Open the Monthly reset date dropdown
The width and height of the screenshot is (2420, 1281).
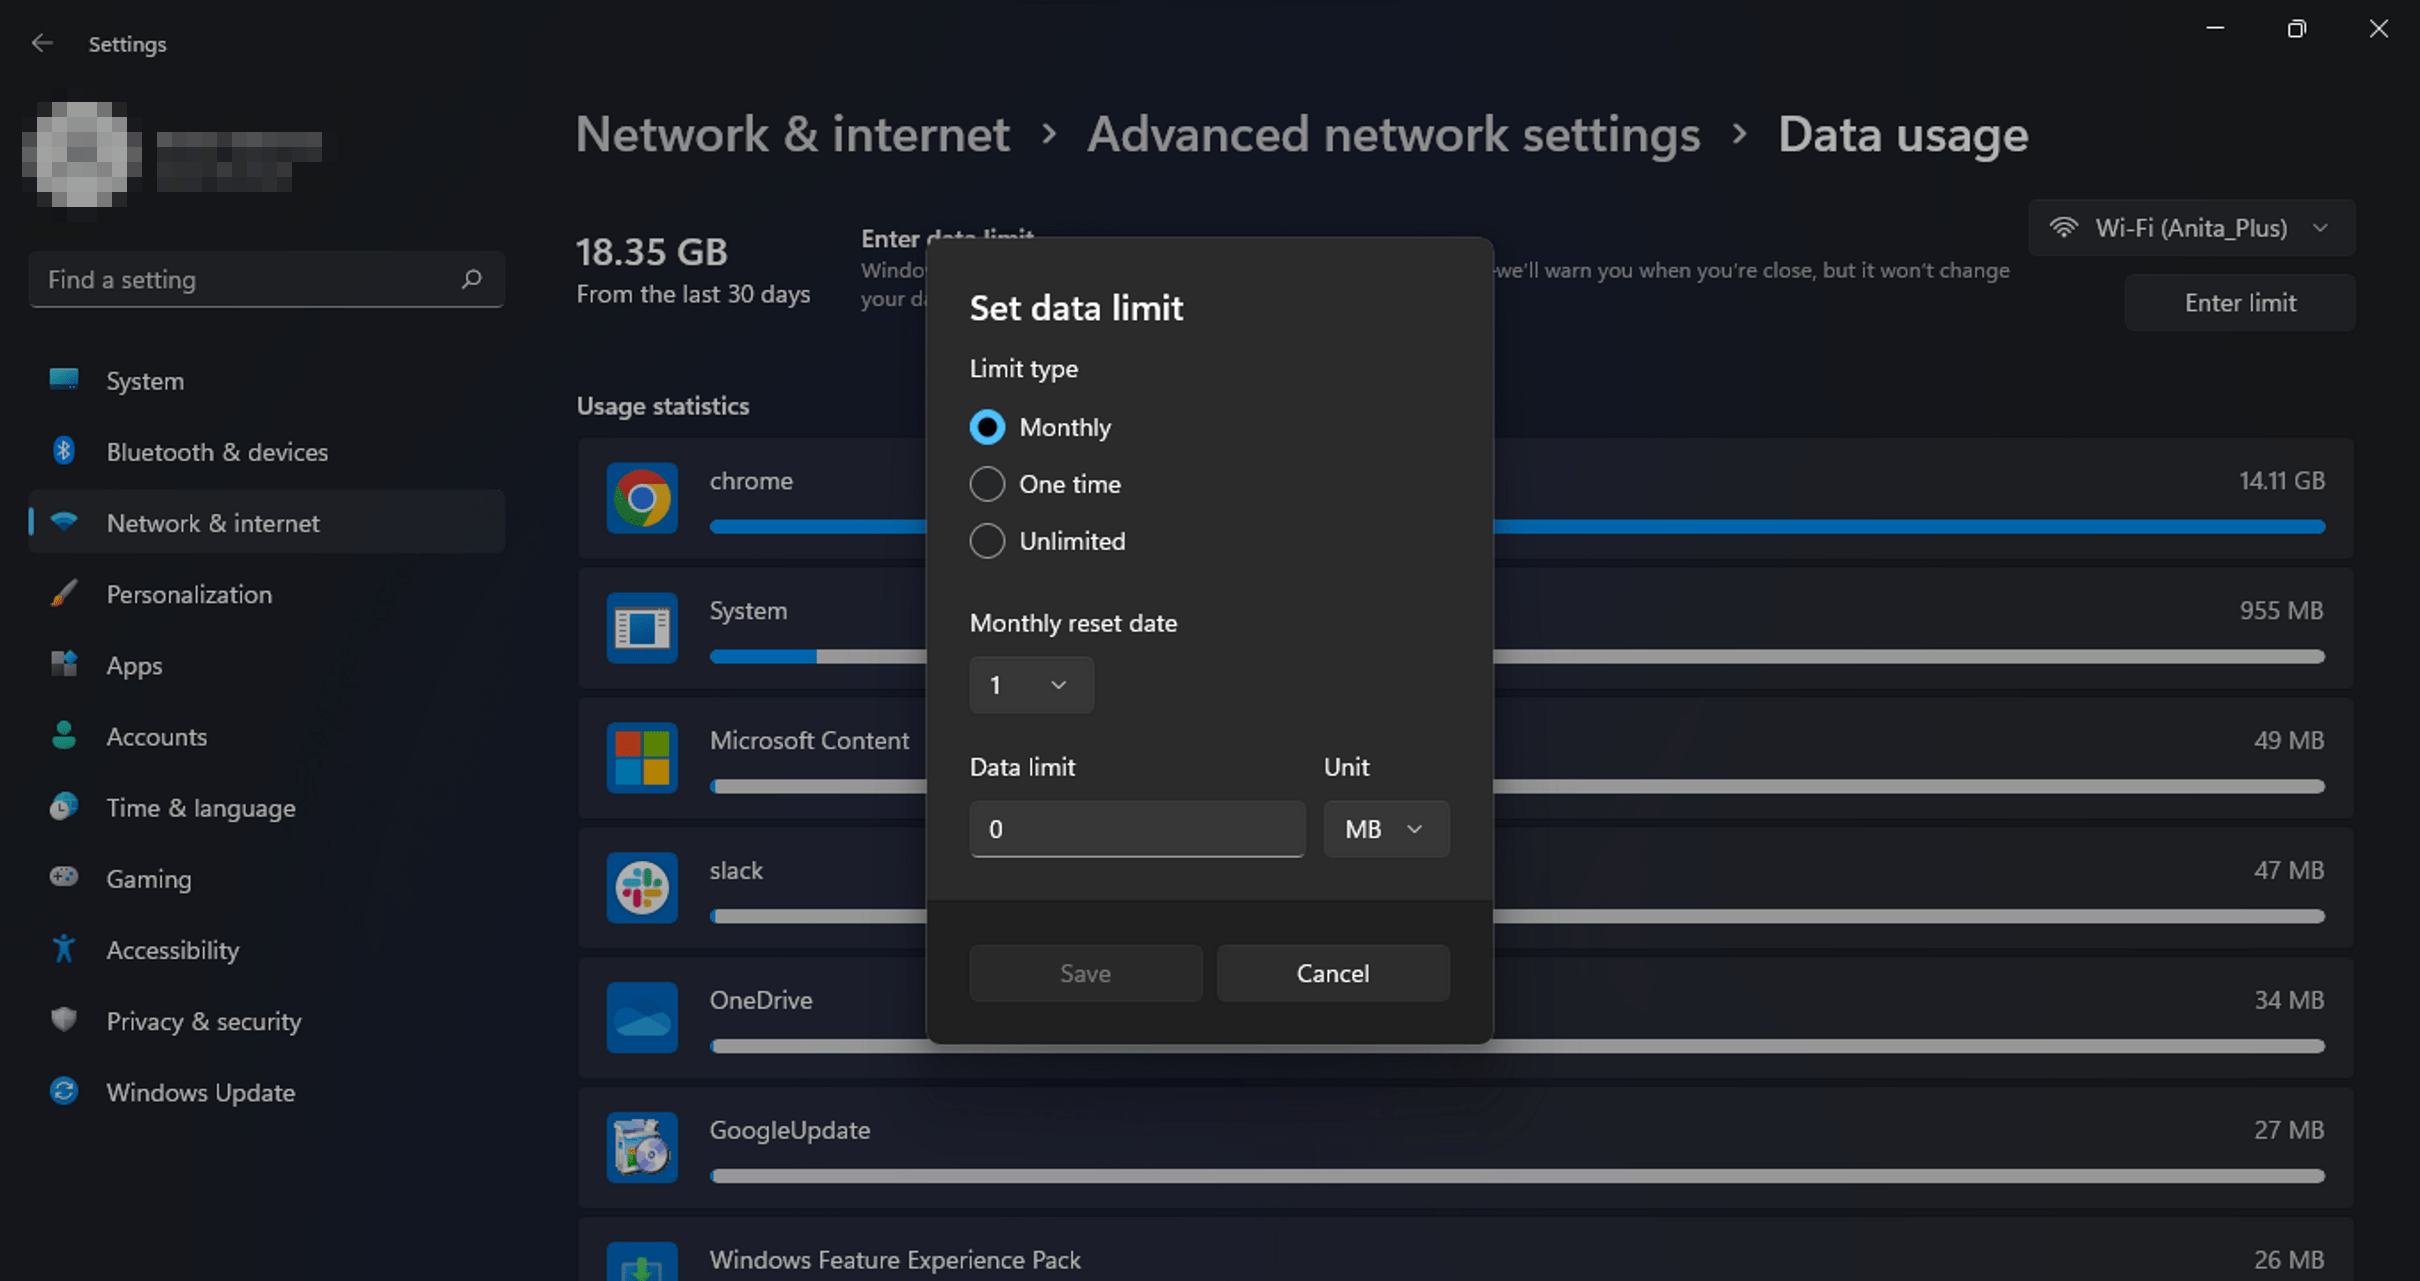1031,685
